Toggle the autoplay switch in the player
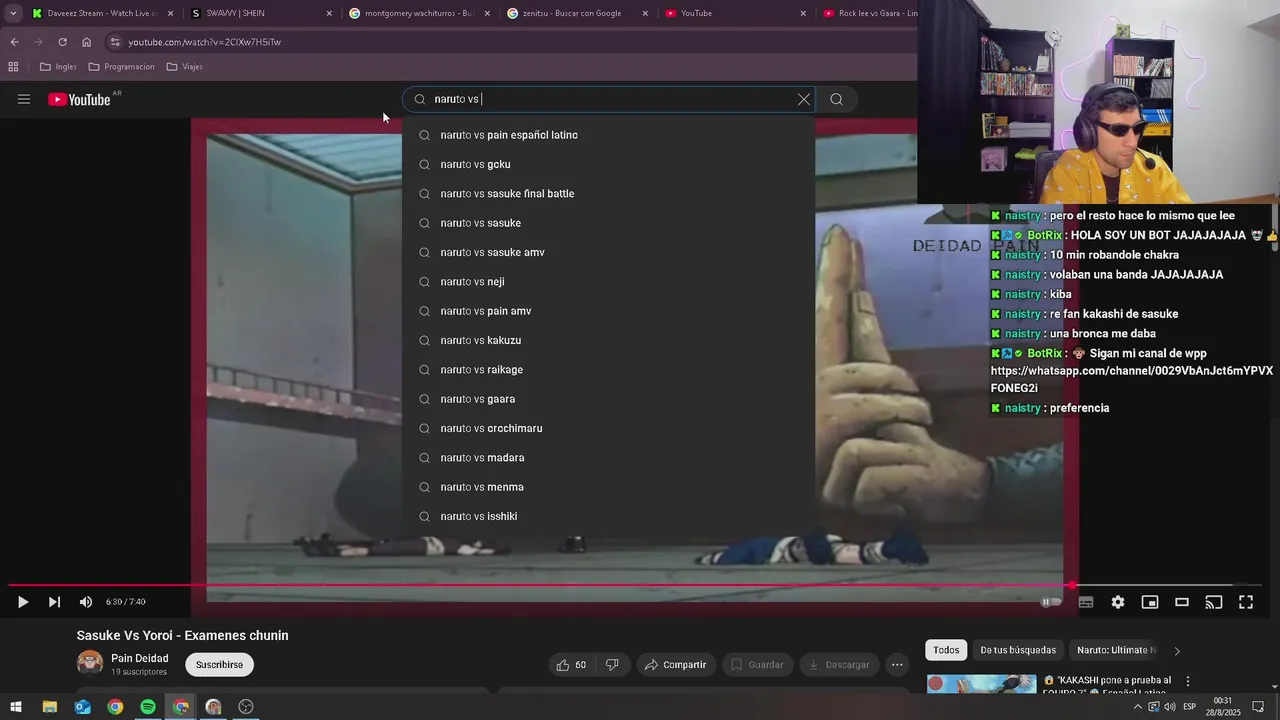This screenshot has height=720, width=1280. 1049,602
